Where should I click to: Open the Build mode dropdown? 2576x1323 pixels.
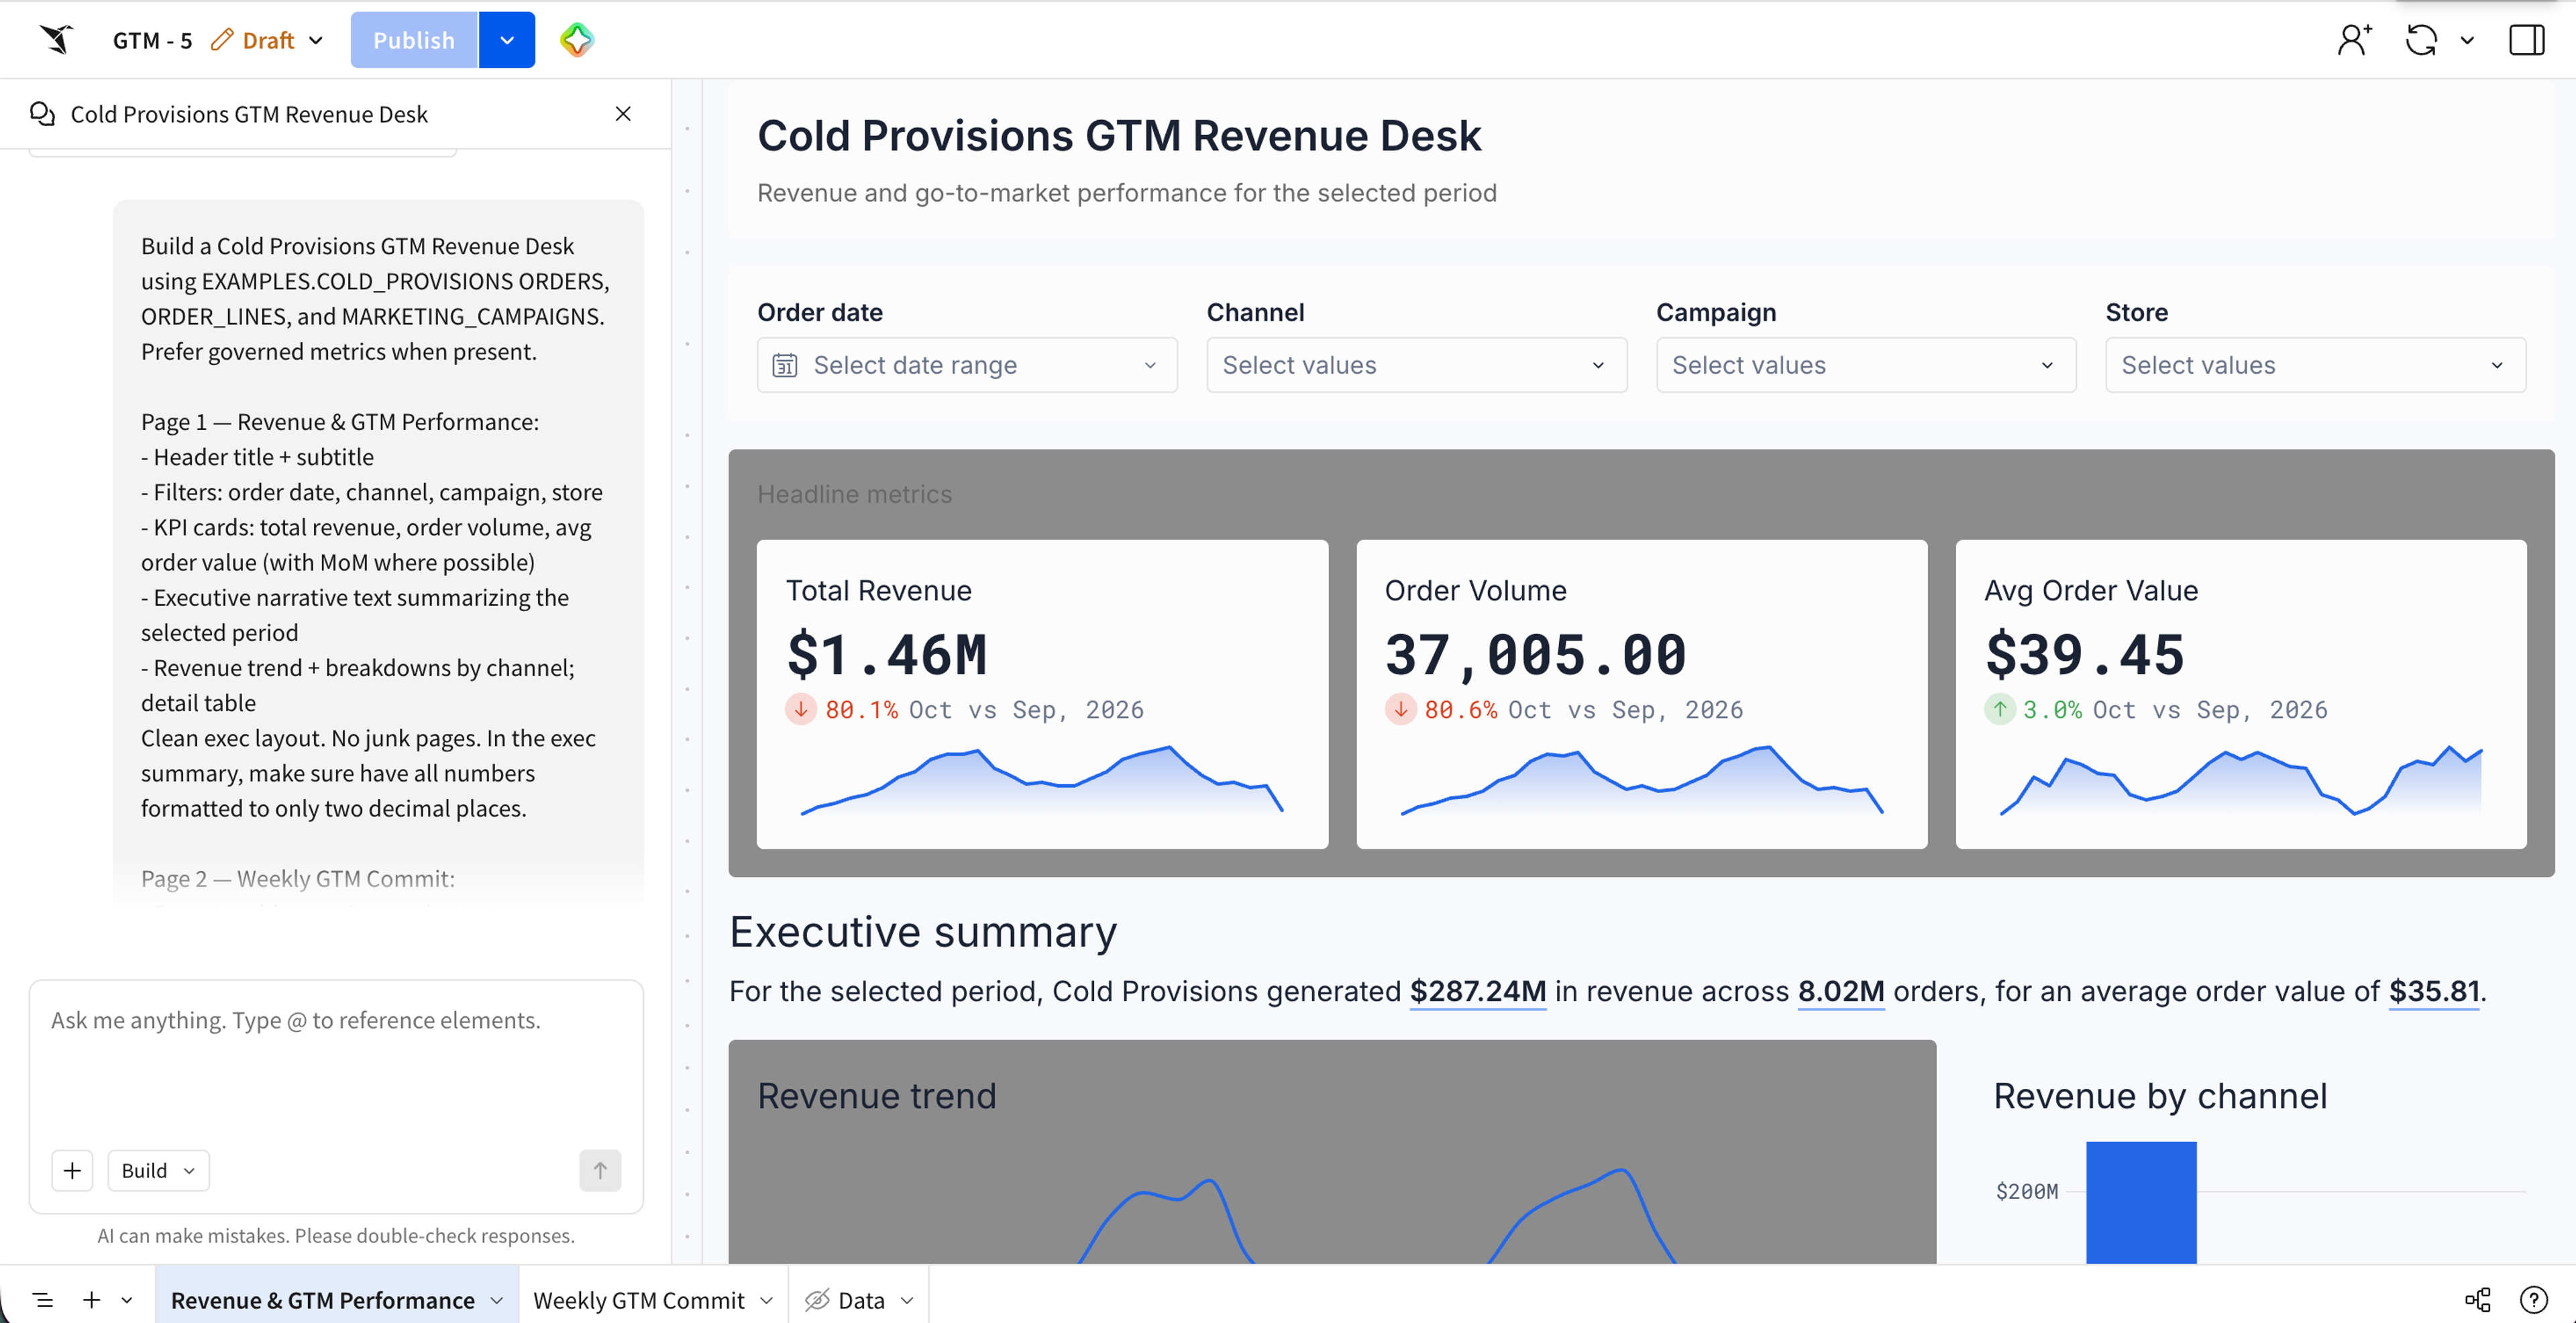pos(158,1170)
